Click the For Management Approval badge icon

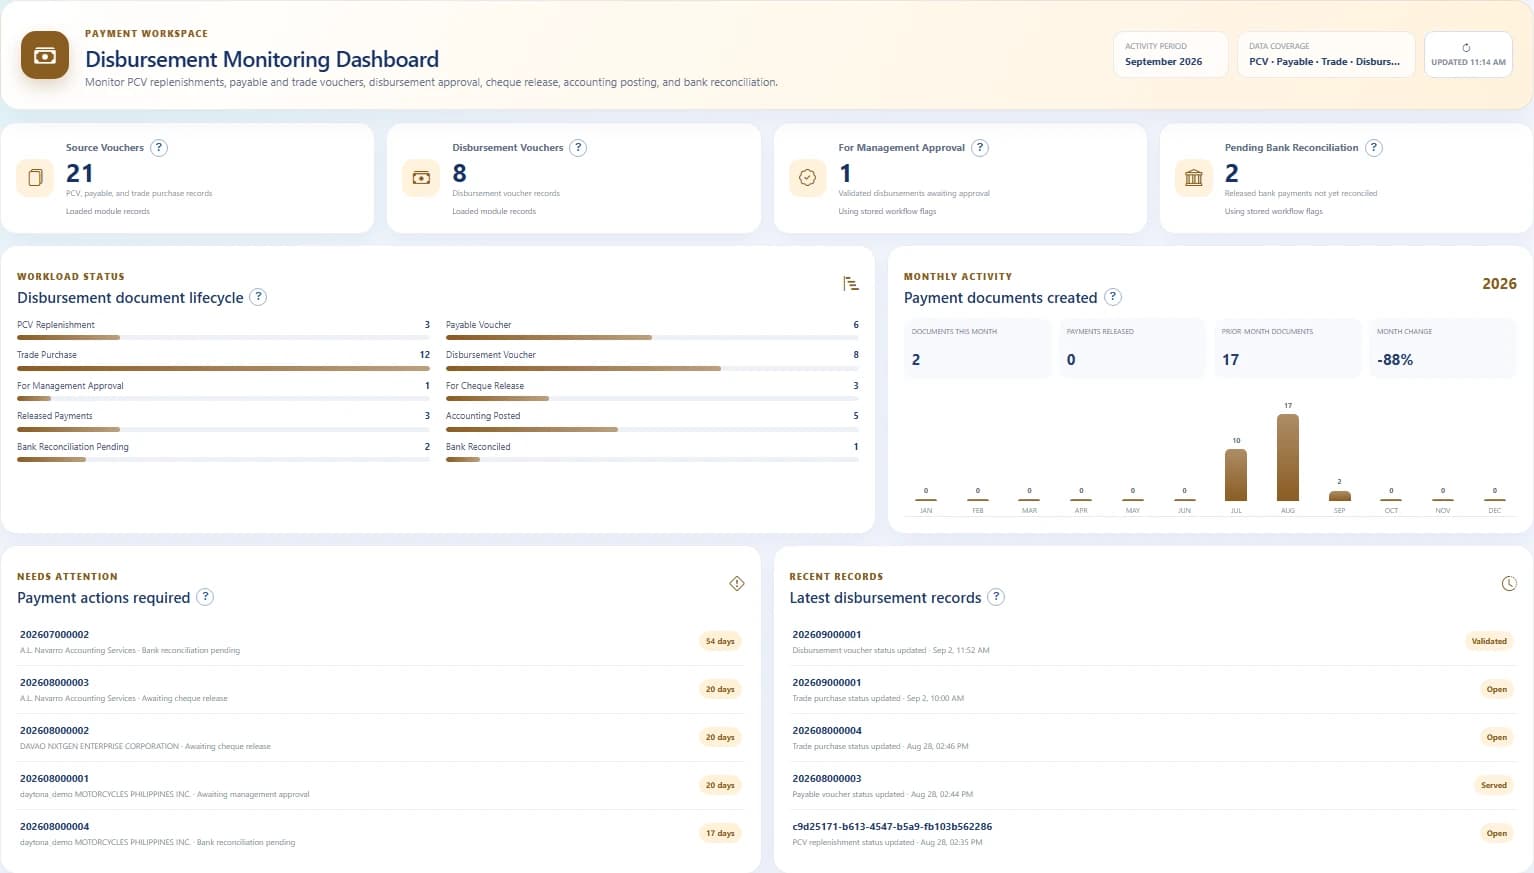tap(807, 178)
